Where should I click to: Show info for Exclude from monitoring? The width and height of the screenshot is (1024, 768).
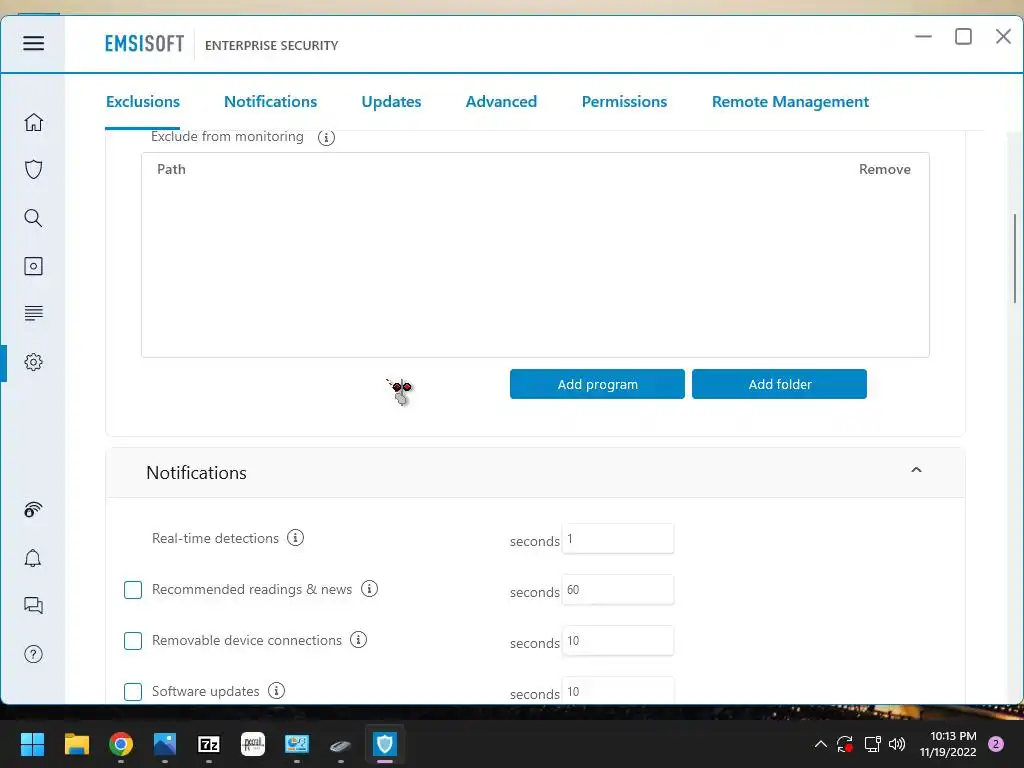coord(326,138)
